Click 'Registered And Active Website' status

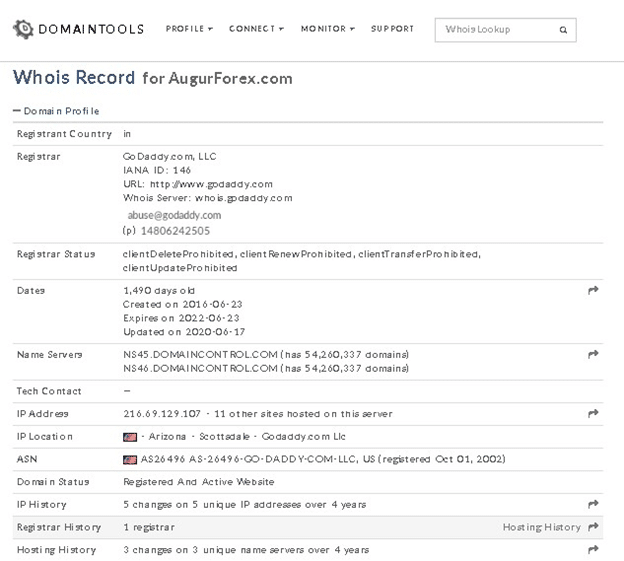pyautogui.click(x=199, y=482)
